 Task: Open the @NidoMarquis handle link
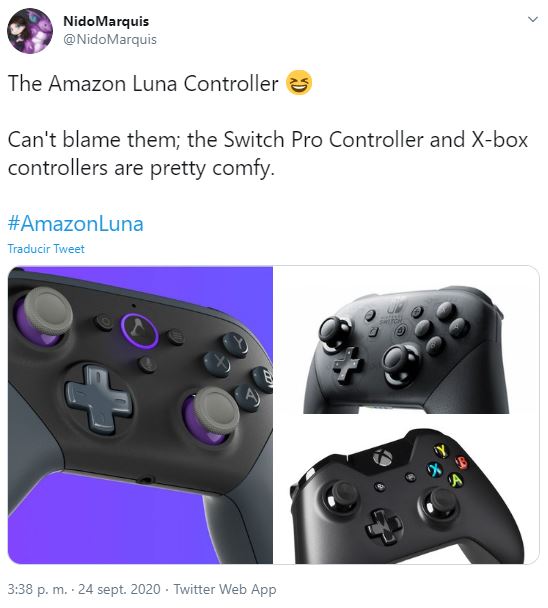point(110,40)
